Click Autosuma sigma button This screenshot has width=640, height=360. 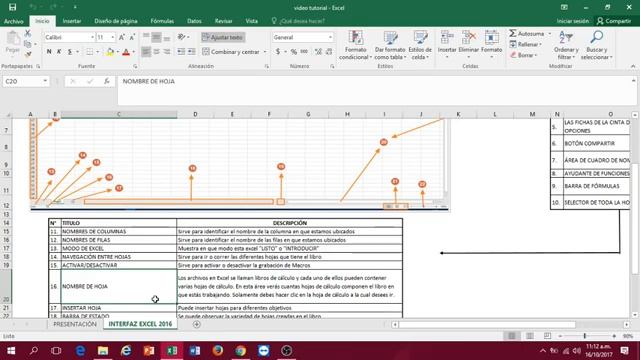coord(527,33)
